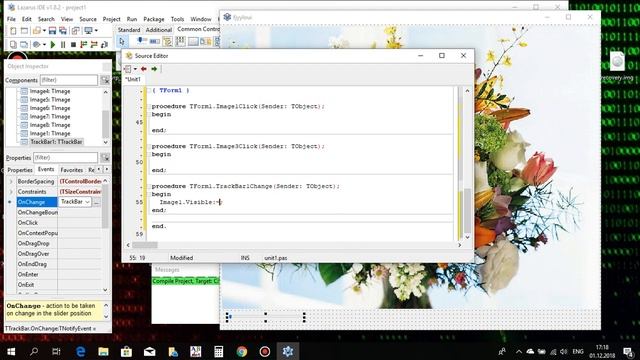Open the Open-file recent dropdown arrow
Viewport: 640px width, 360px height.
pyautogui.click(x=44, y=31)
